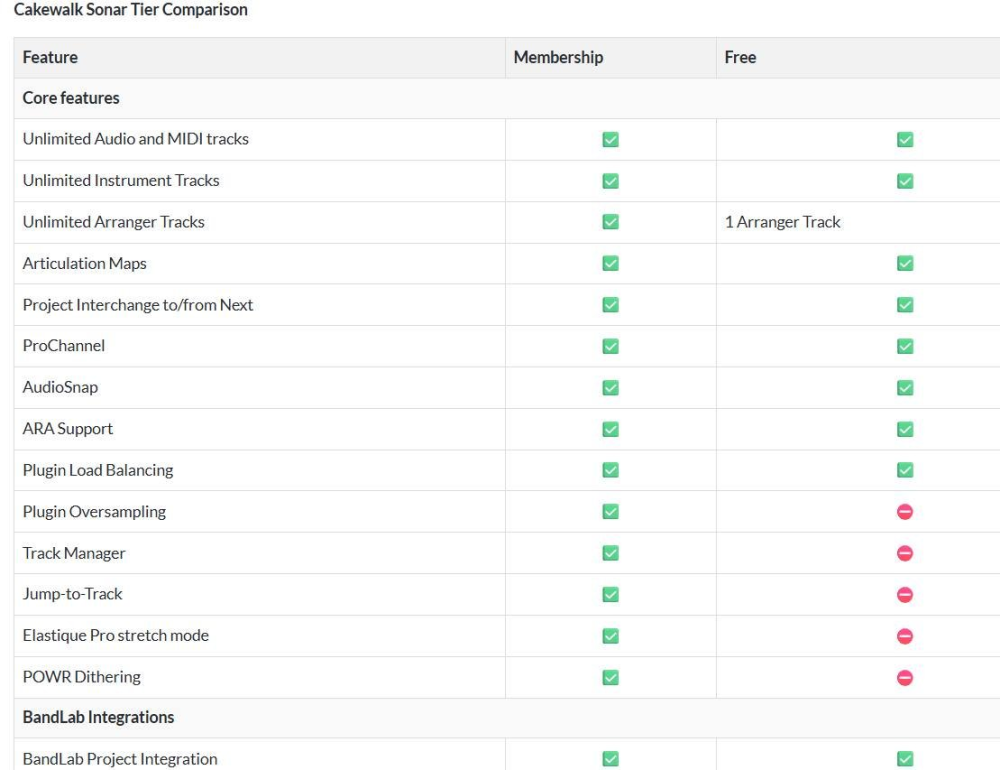The width and height of the screenshot is (1000, 770).
Task: Click Free checkmark for Unlimited Audio and MIDI tracks
Action: 905,139
